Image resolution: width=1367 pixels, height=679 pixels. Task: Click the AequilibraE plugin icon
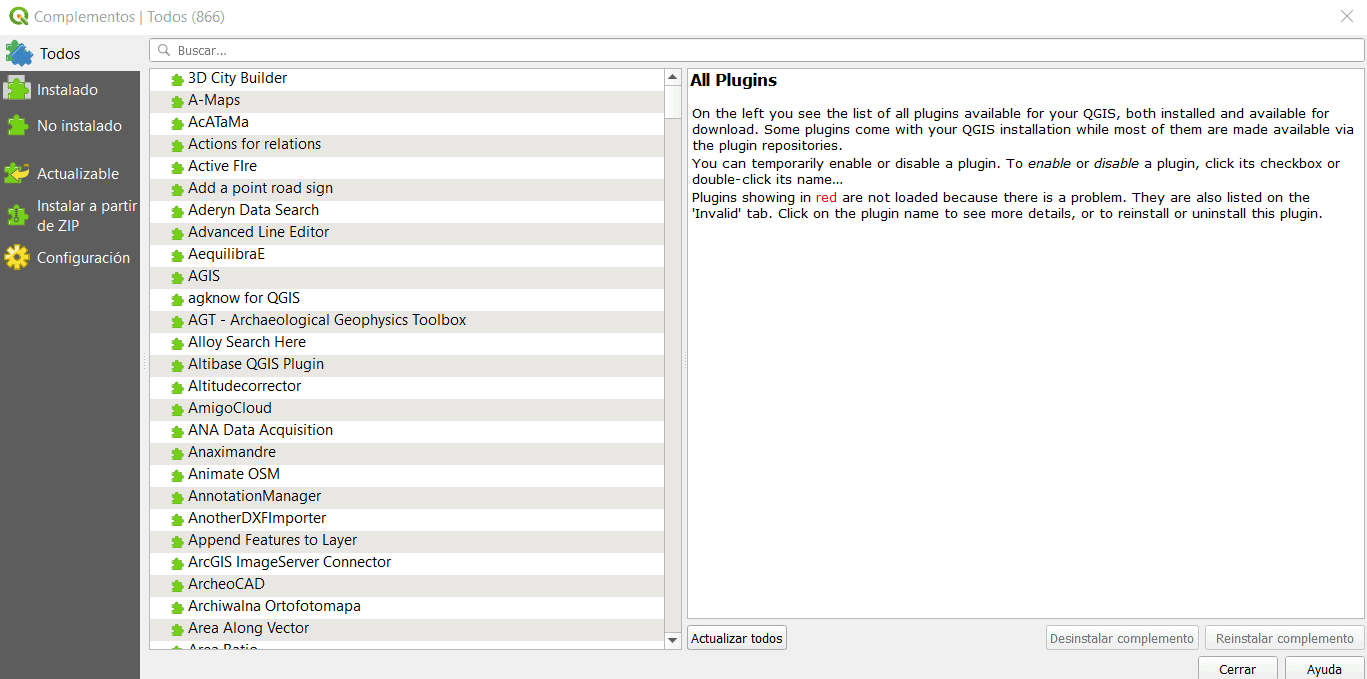(x=177, y=255)
